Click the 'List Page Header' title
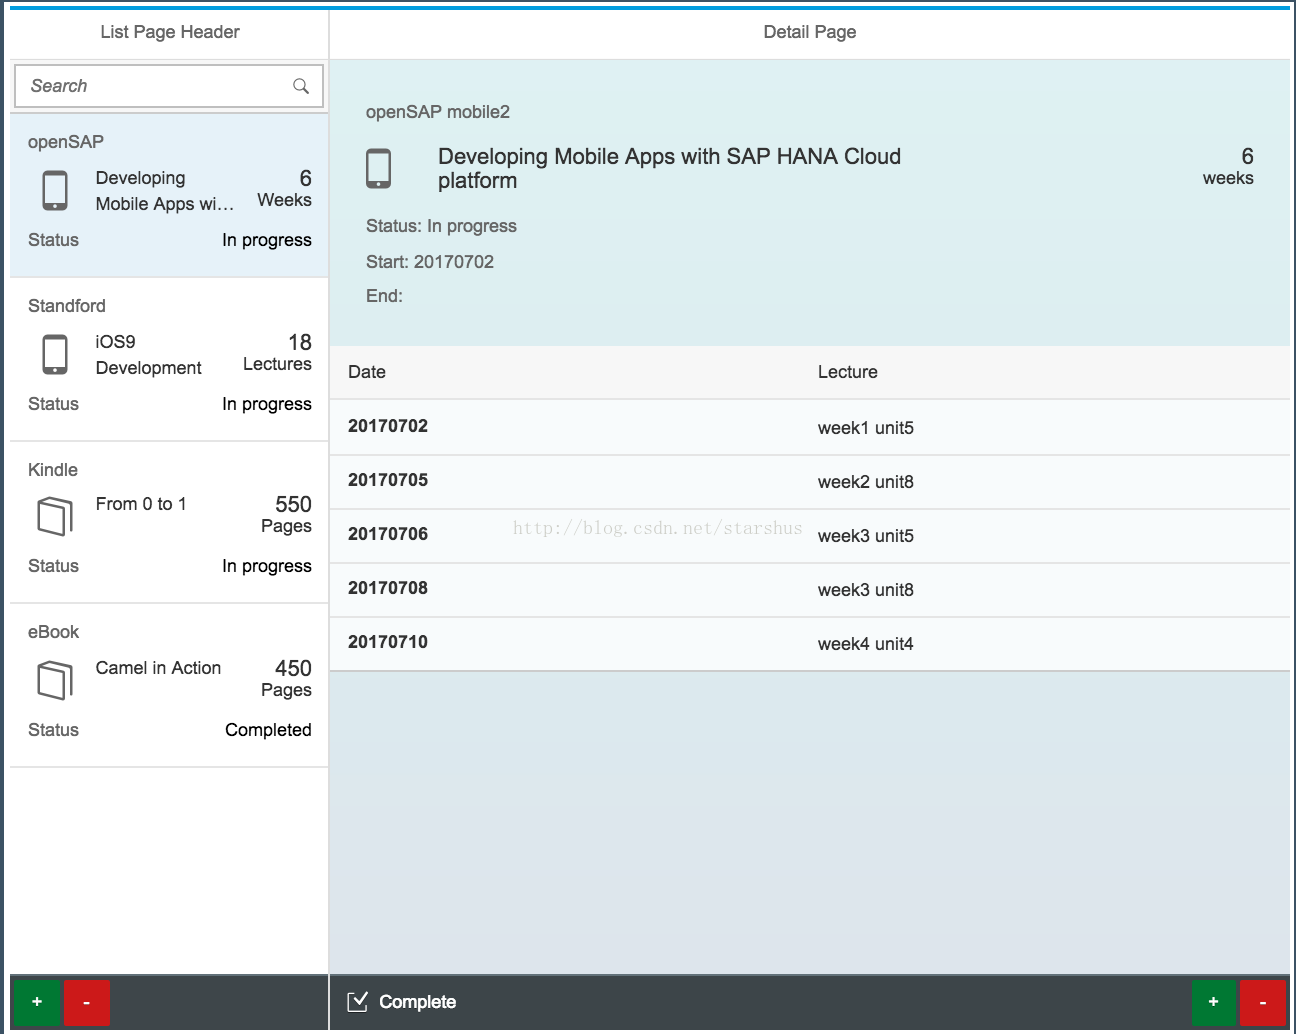Screen dimensions: 1296x1034 [x=170, y=32]
